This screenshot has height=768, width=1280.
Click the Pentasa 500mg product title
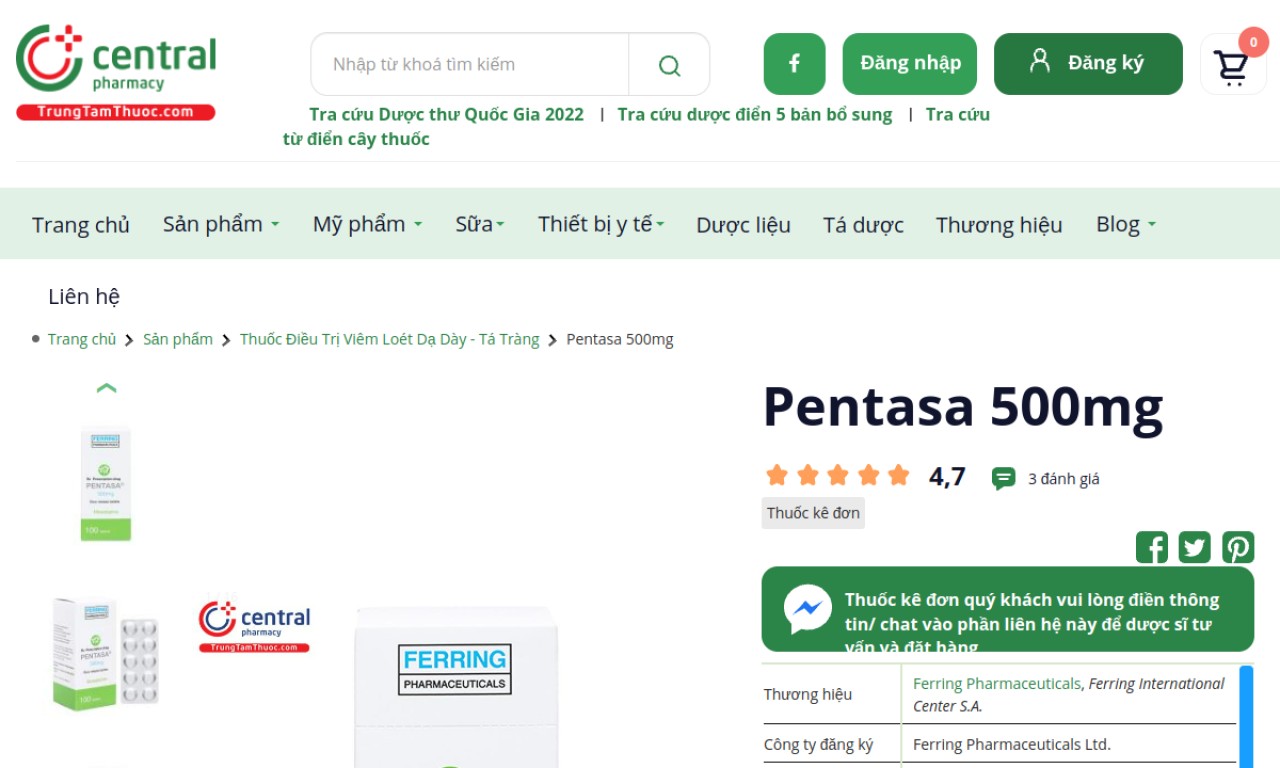tap(964, 406)
